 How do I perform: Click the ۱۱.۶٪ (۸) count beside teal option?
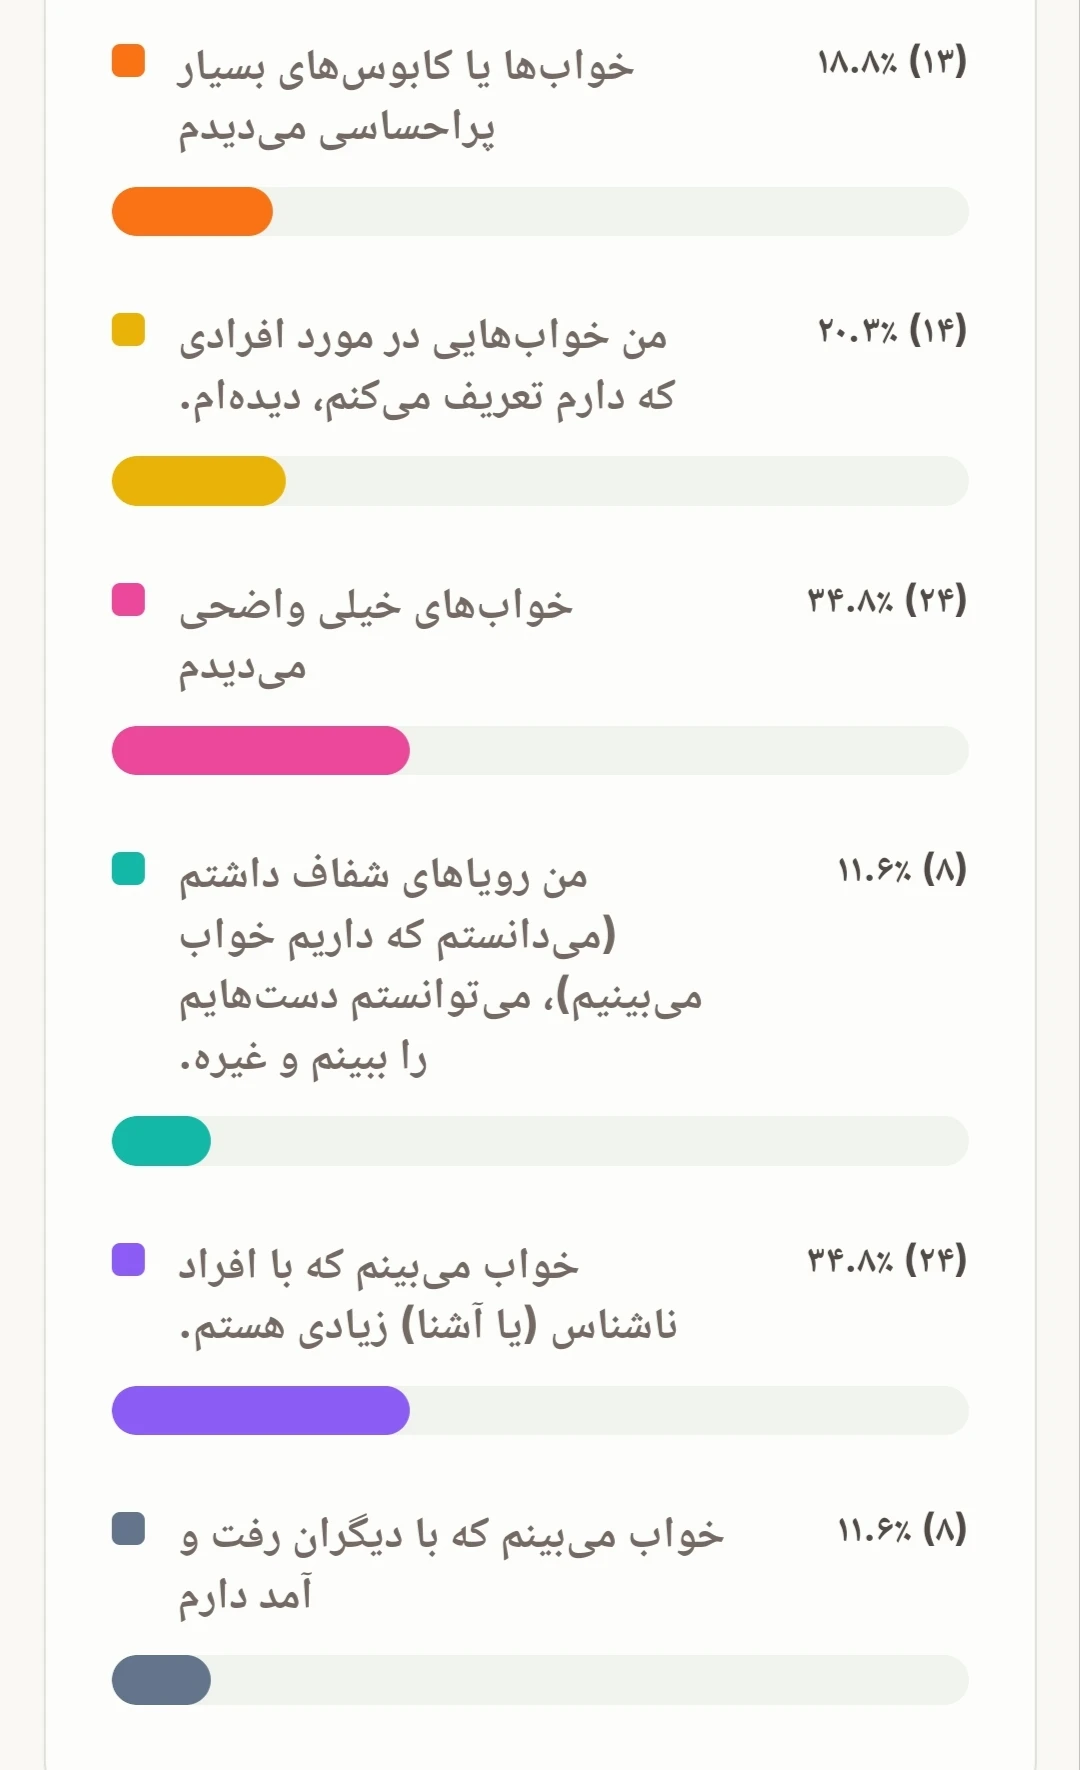901,870
